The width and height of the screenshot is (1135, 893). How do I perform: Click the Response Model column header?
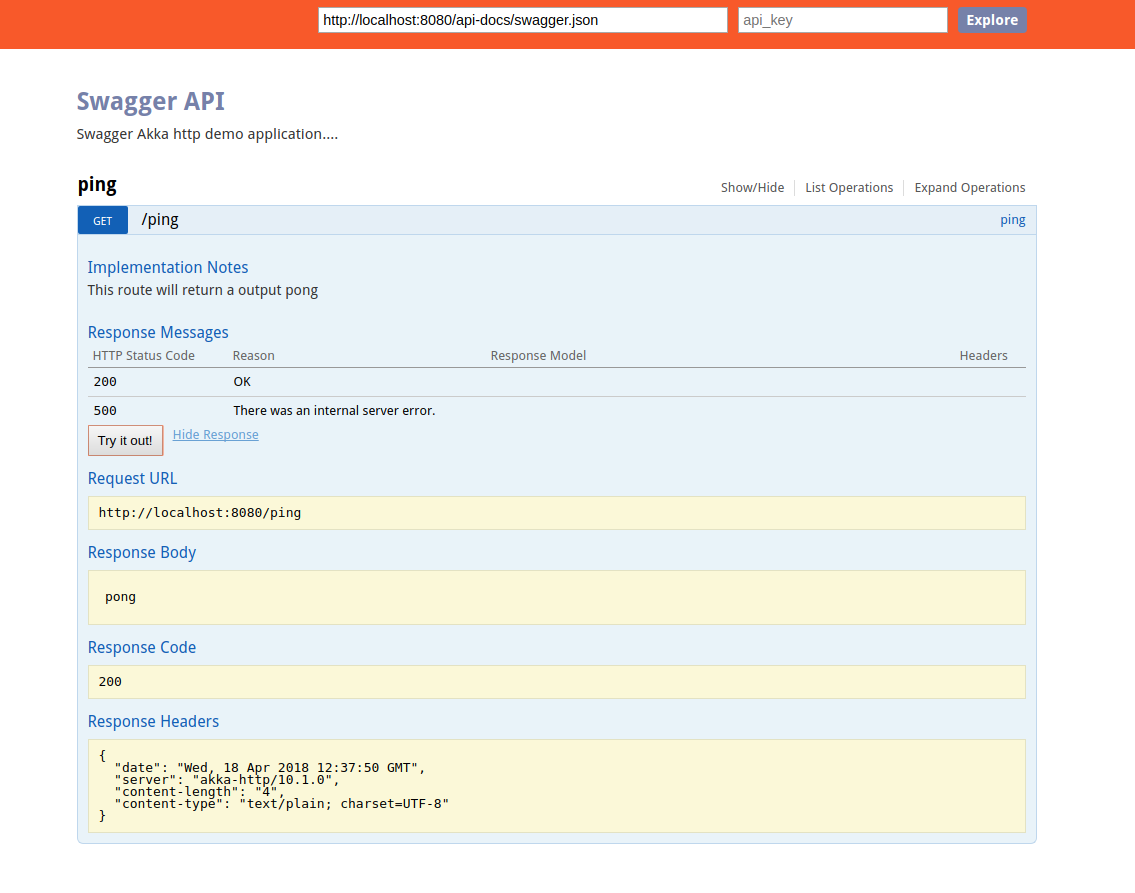(538, 356)
